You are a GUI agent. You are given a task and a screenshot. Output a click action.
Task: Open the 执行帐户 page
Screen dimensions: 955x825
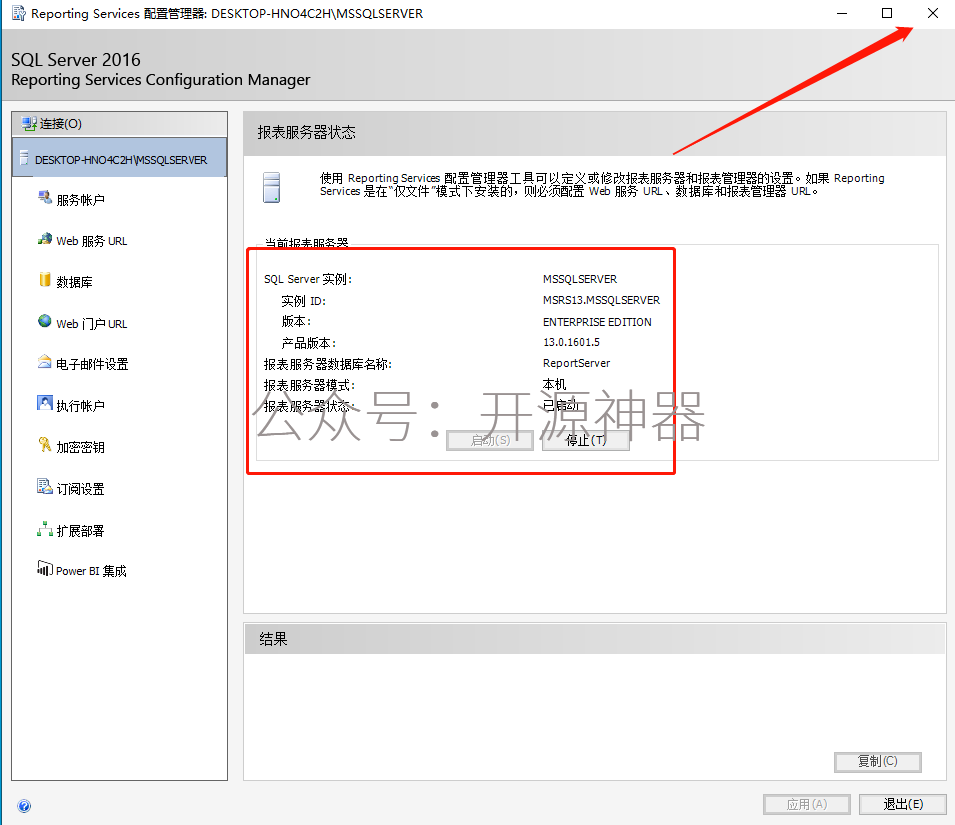coord(80,405)
